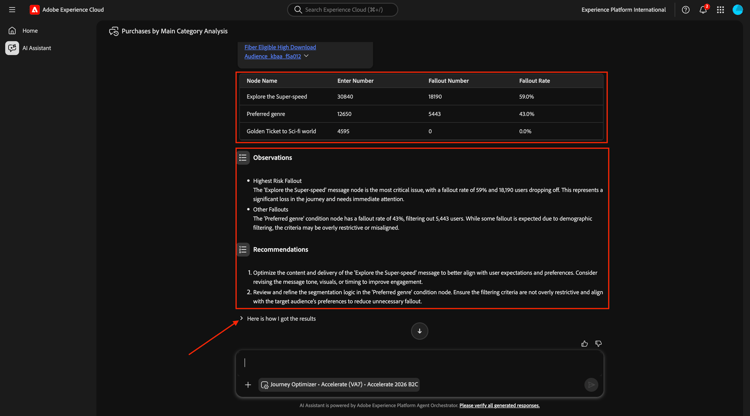Viewport: 750px width, 416px height.
Task: Click the search magnifier icon
Action: coord(298,10)
